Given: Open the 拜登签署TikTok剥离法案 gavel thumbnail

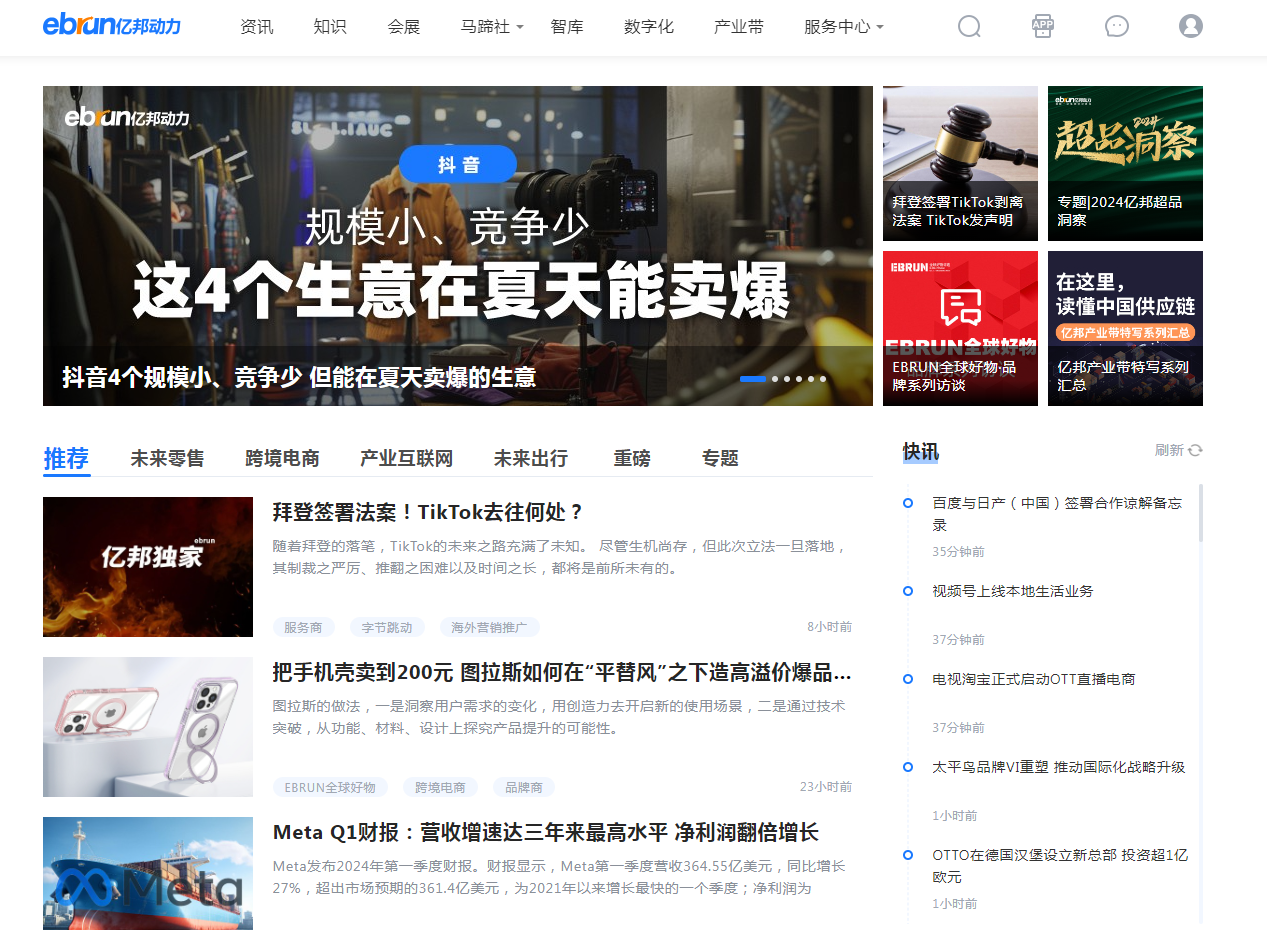Looking at the screenshot, I should coord(960,163).
